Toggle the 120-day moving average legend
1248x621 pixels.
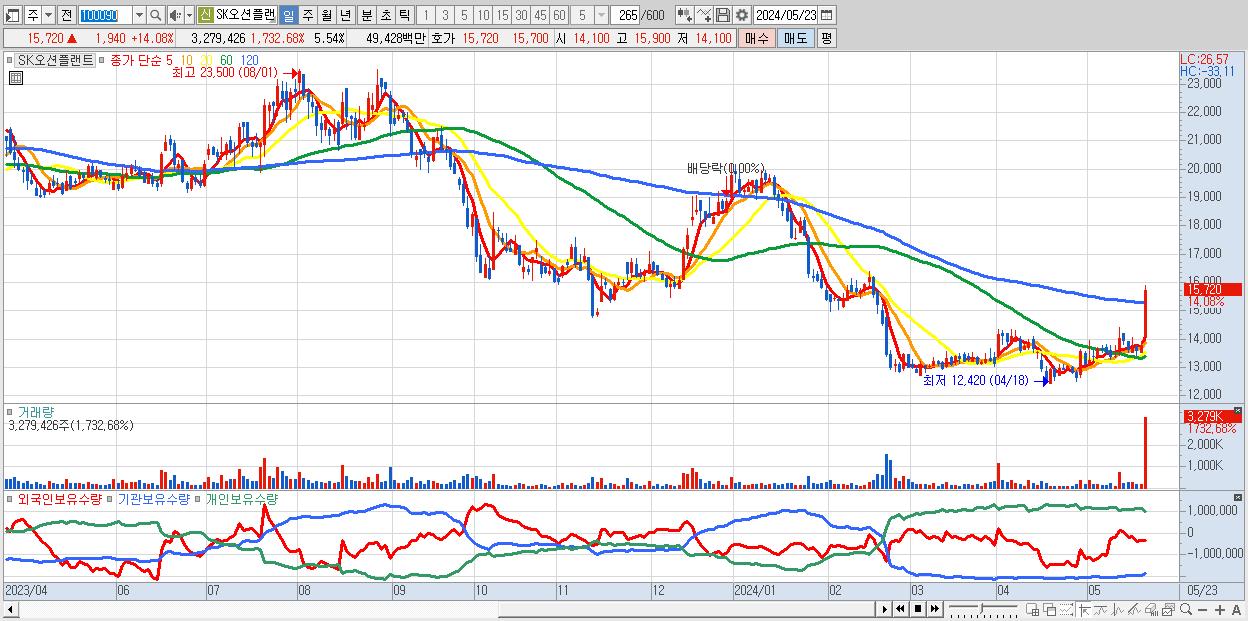point(249,60)
